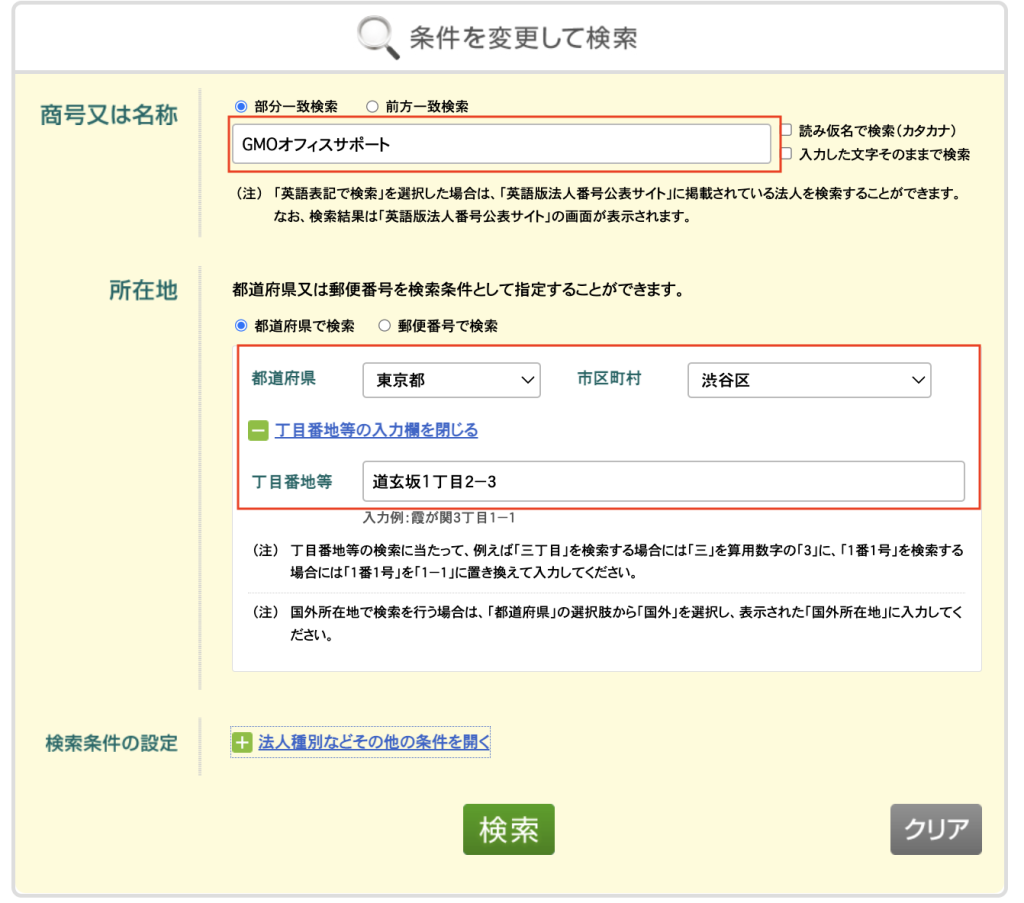
Task: Open the 市区町村 dropdown showing 渋谷区
Action: (x=809, y=380)
